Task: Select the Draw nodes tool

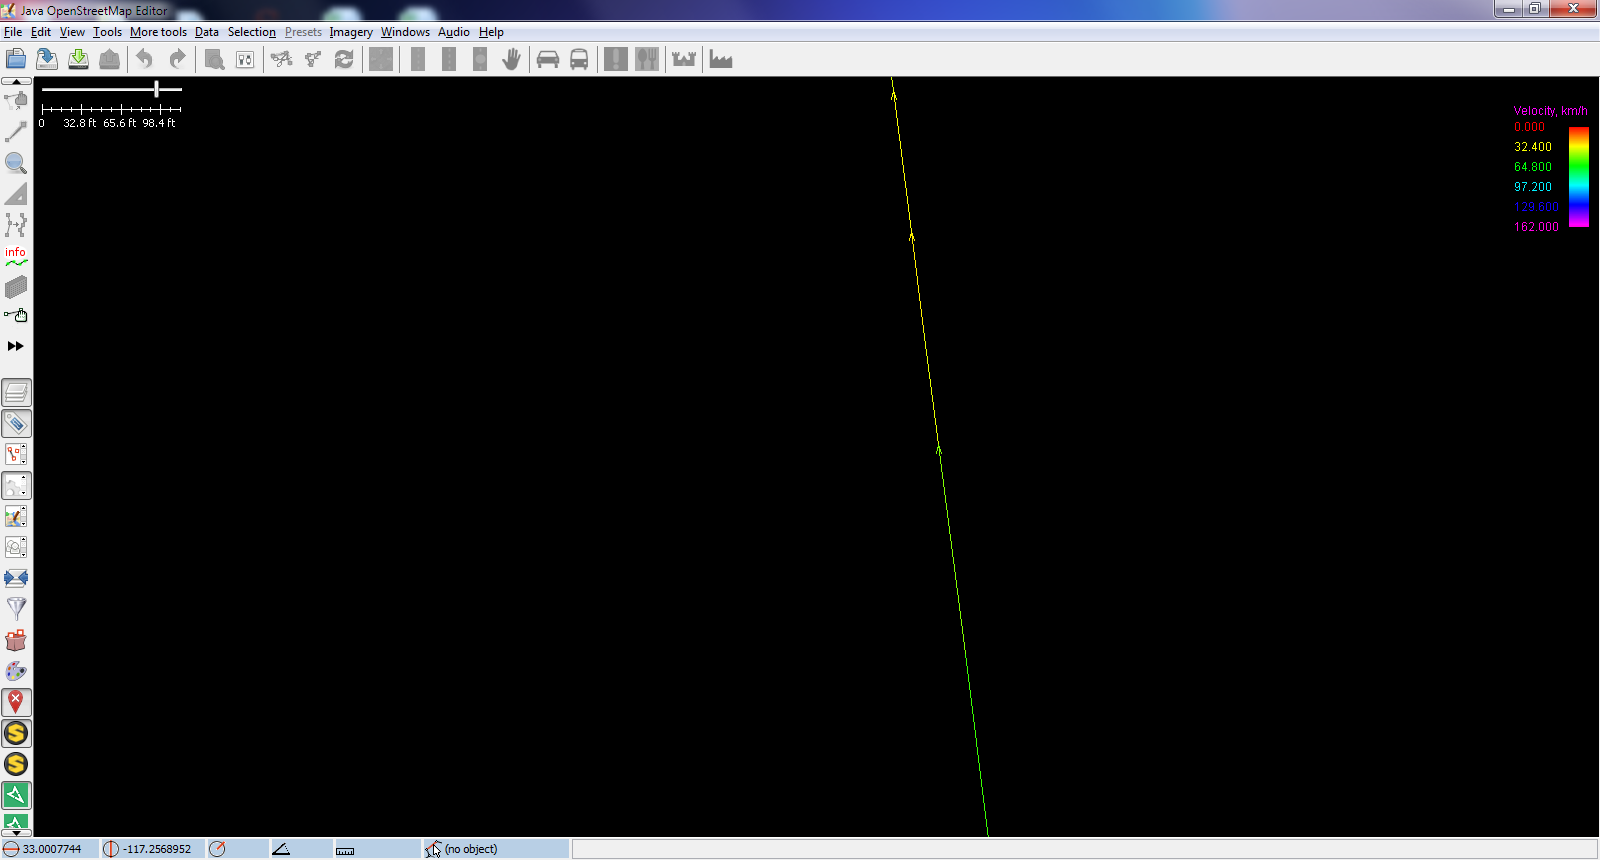Action: 16,132
